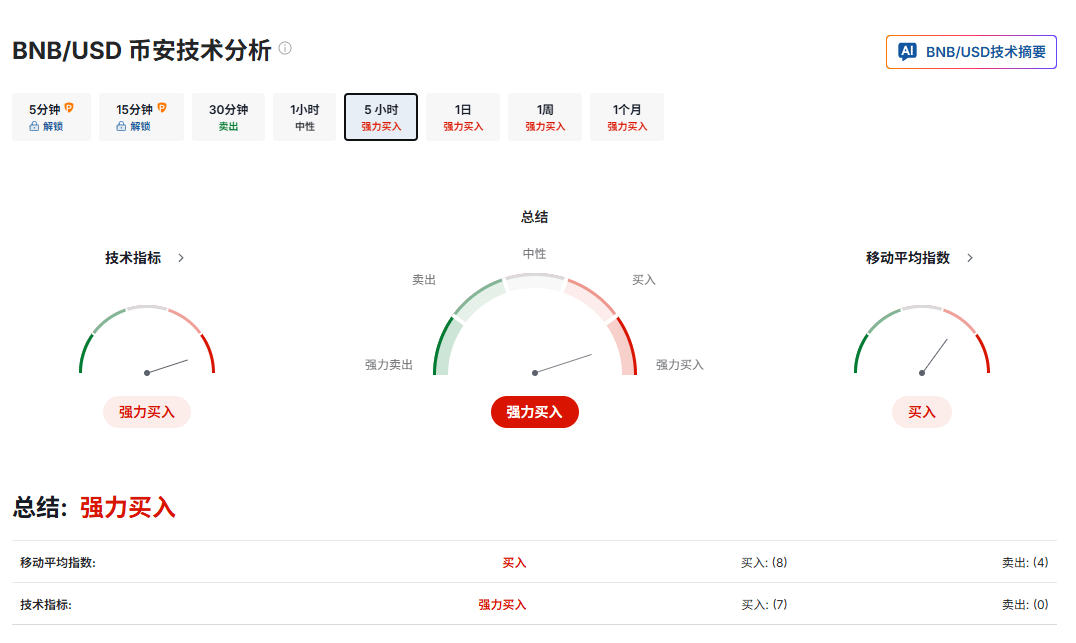Switch to the 1小时 timeframe tab
Image resolution: width=1076 pixels, height=643 pixels.
tap(305, 117)
